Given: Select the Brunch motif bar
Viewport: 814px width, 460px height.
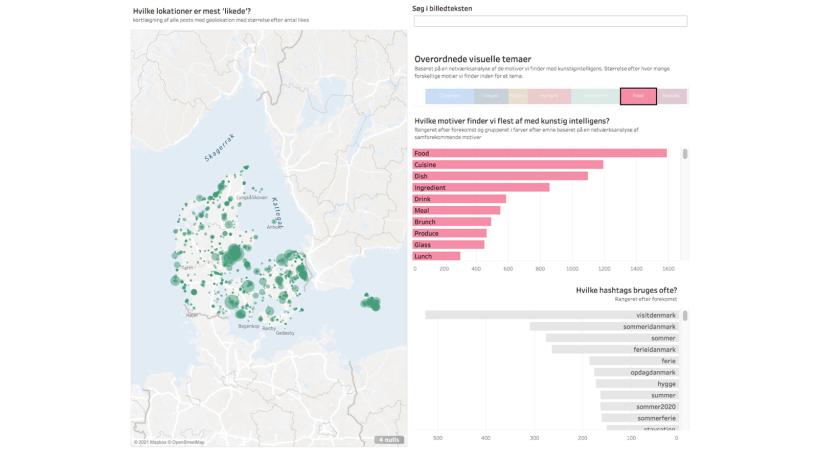Looking at the screenshot, I should point(452,222).
